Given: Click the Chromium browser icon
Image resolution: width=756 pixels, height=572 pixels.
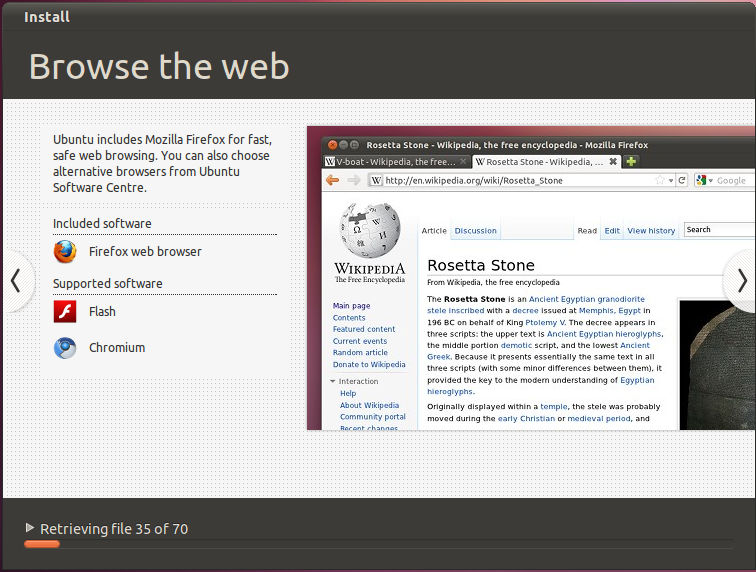Looking at the screenshot, I should coord(65,348).
